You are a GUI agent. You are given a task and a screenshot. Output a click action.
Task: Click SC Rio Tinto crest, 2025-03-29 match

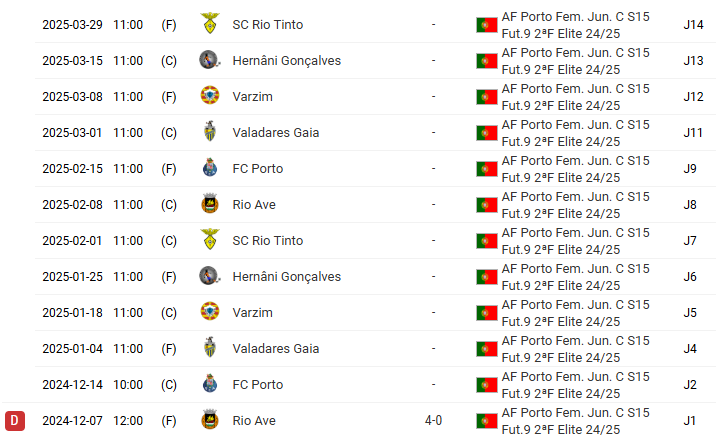[210, 24]
